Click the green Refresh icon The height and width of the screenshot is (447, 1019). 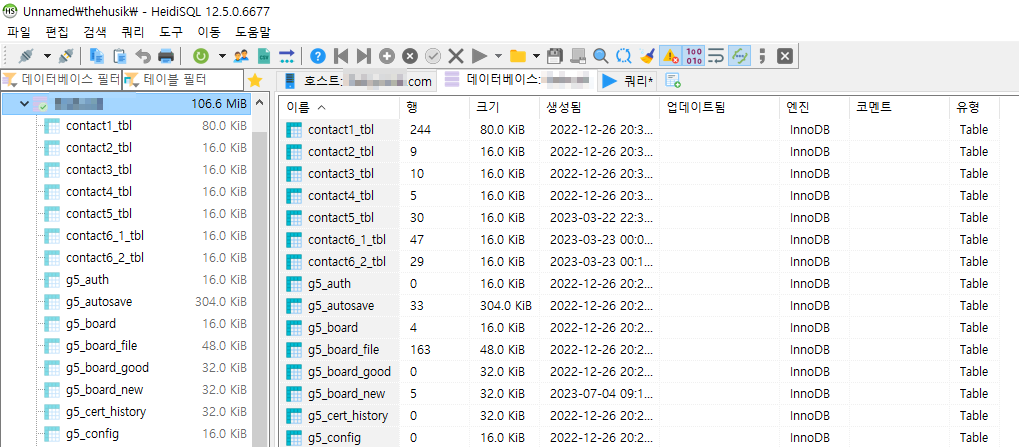pyautogui.click(x=201, y=56)
